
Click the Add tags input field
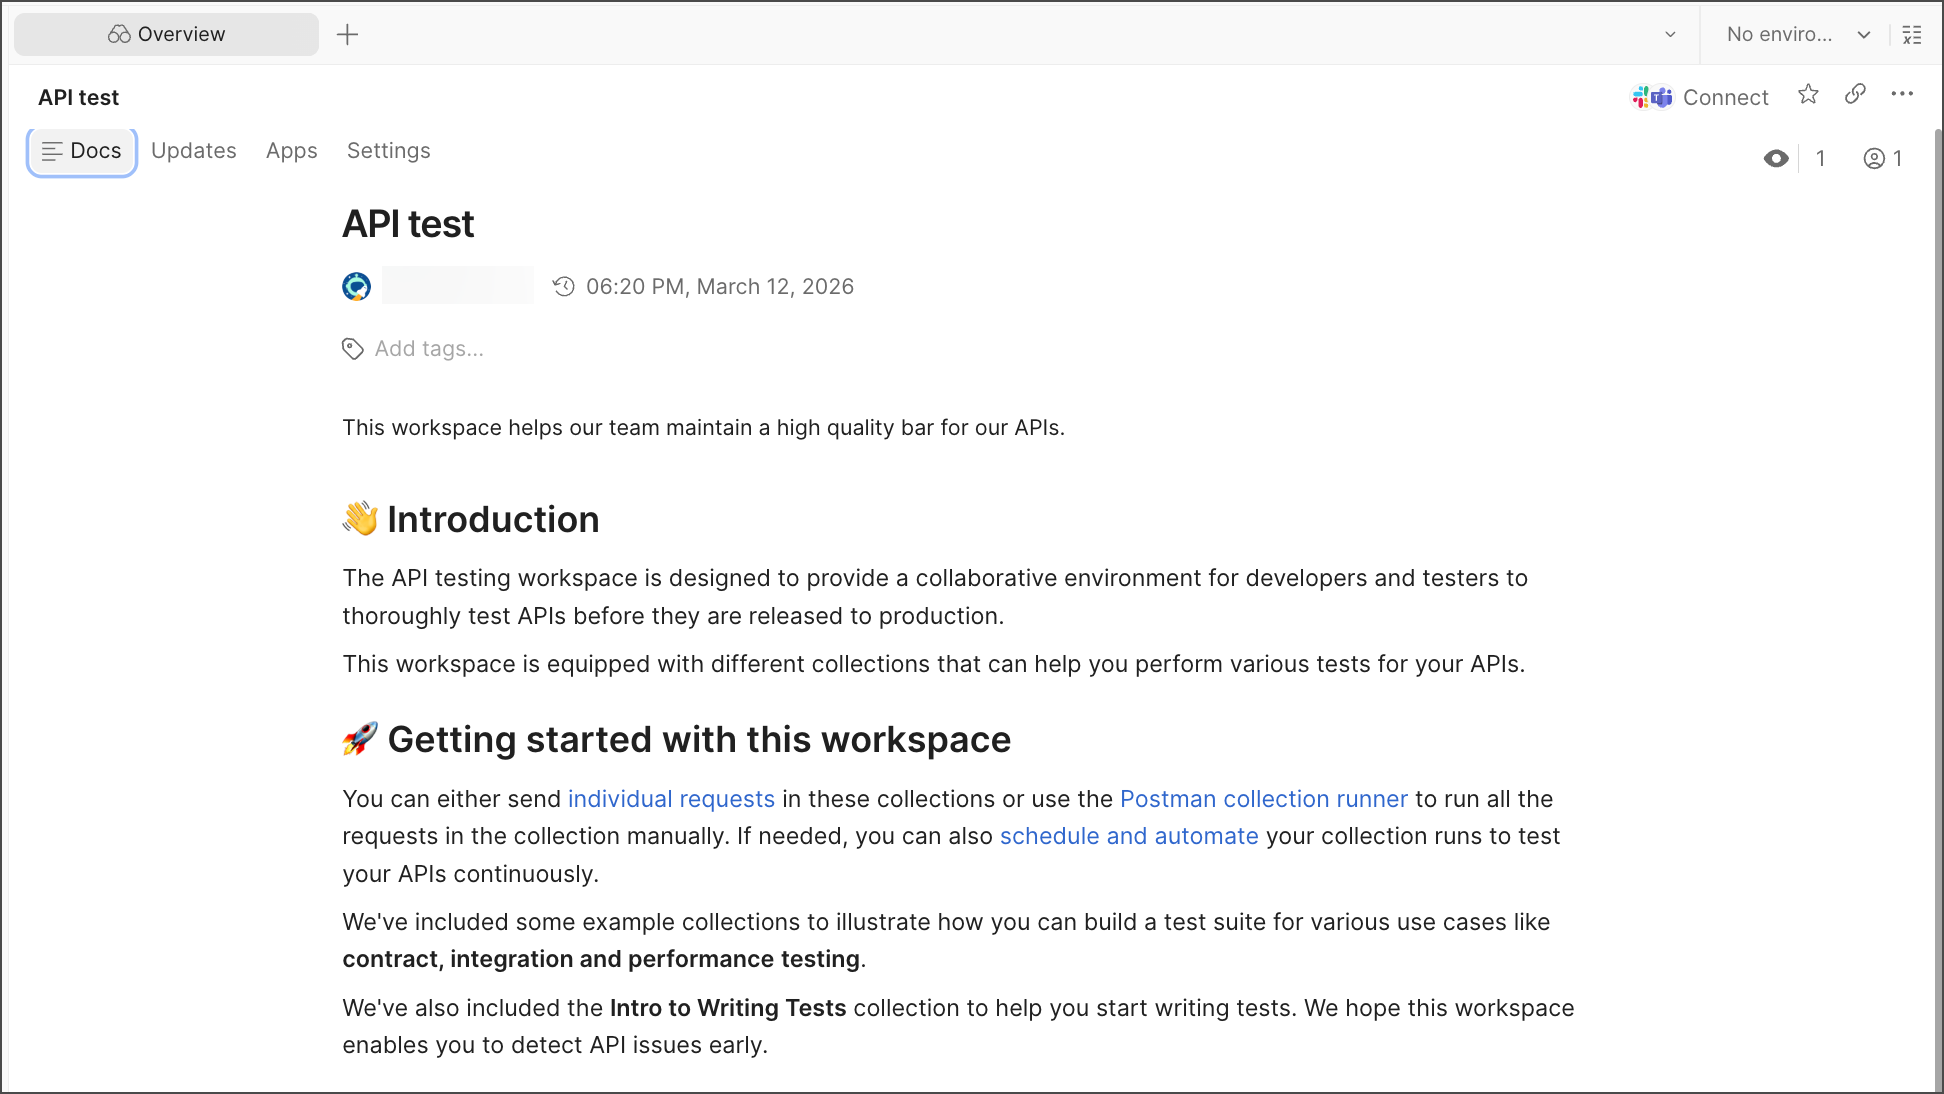[429, 349]
